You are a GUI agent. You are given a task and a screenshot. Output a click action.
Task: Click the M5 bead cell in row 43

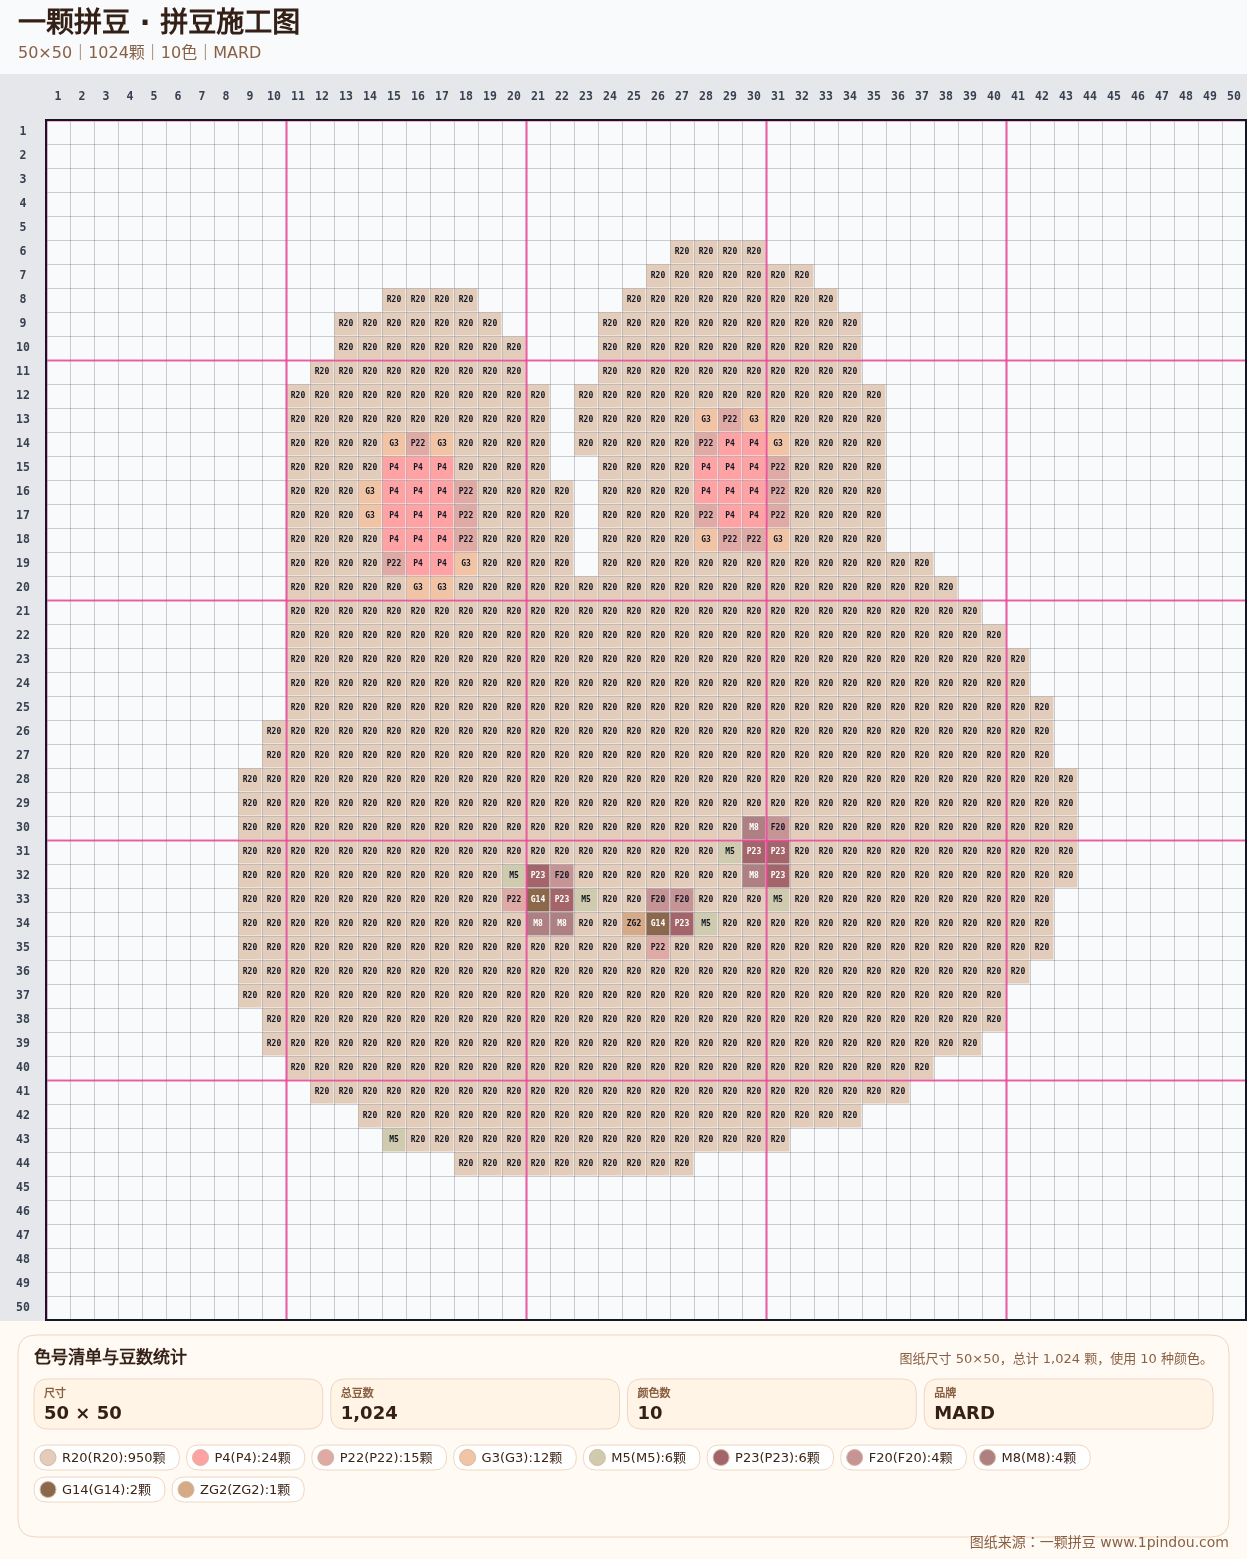394,1139
